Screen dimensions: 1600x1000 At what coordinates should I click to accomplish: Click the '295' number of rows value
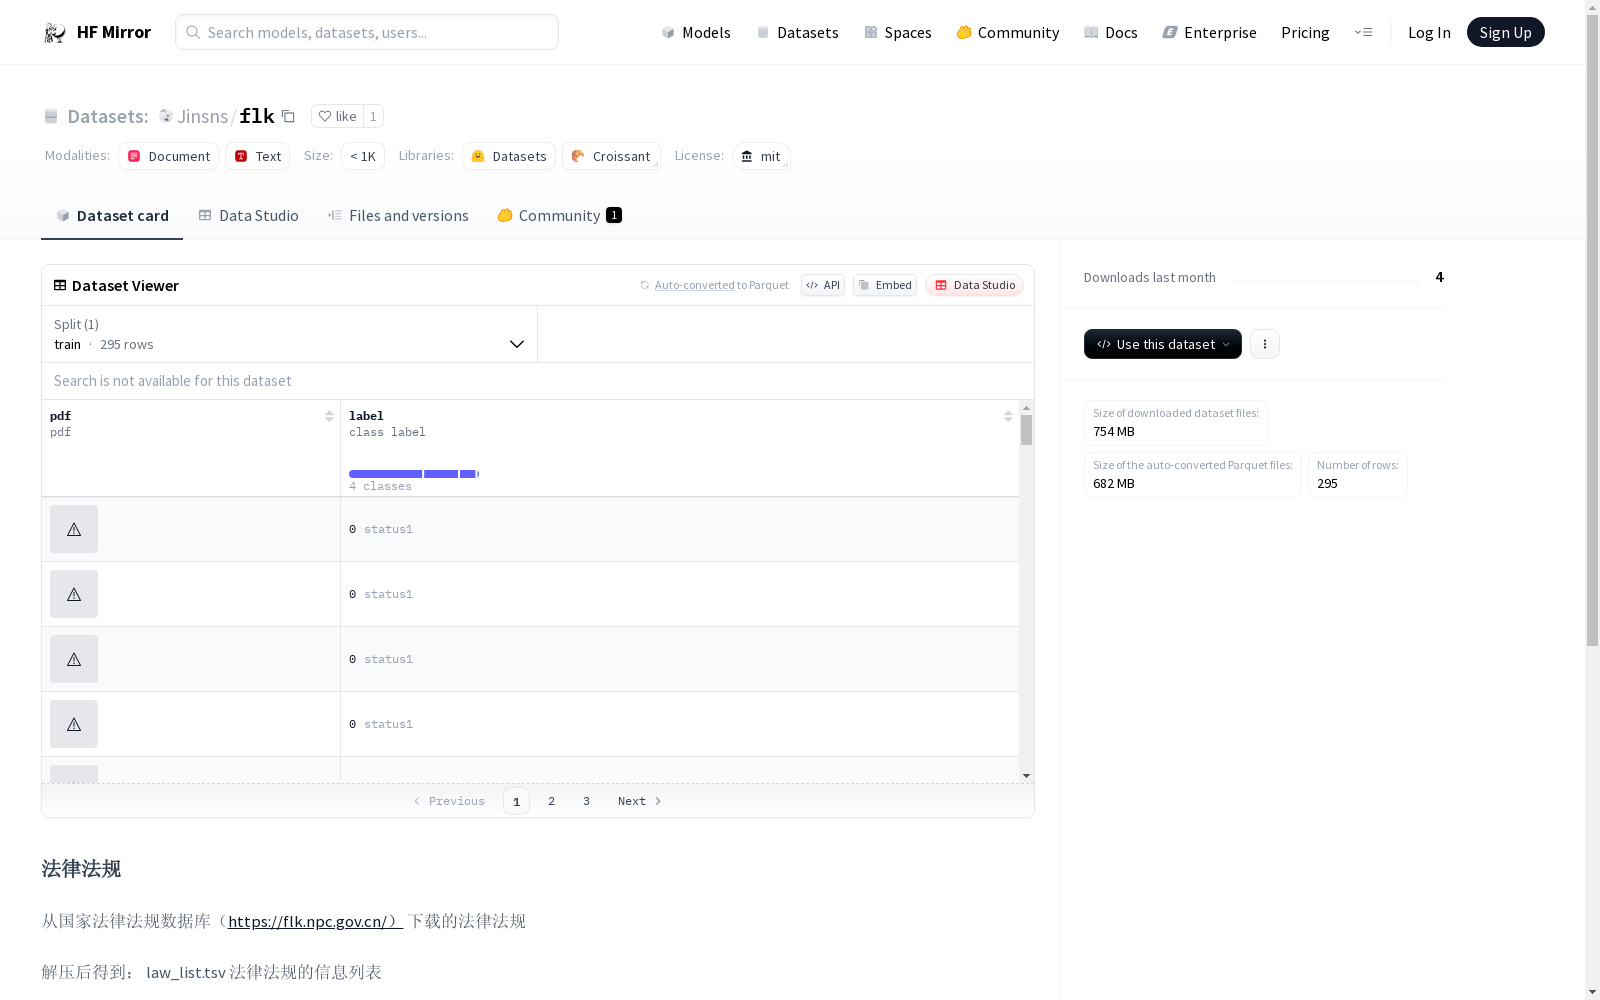(x=1327, y=483)
